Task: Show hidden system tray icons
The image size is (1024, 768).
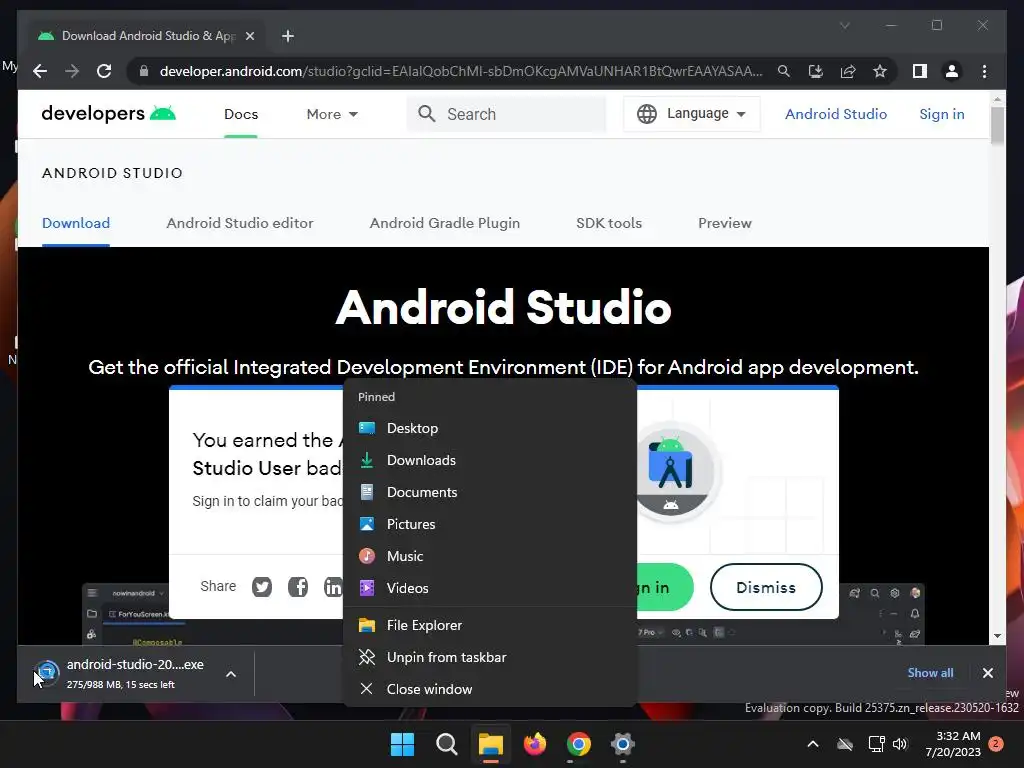Action: click(x=813, y=744)
